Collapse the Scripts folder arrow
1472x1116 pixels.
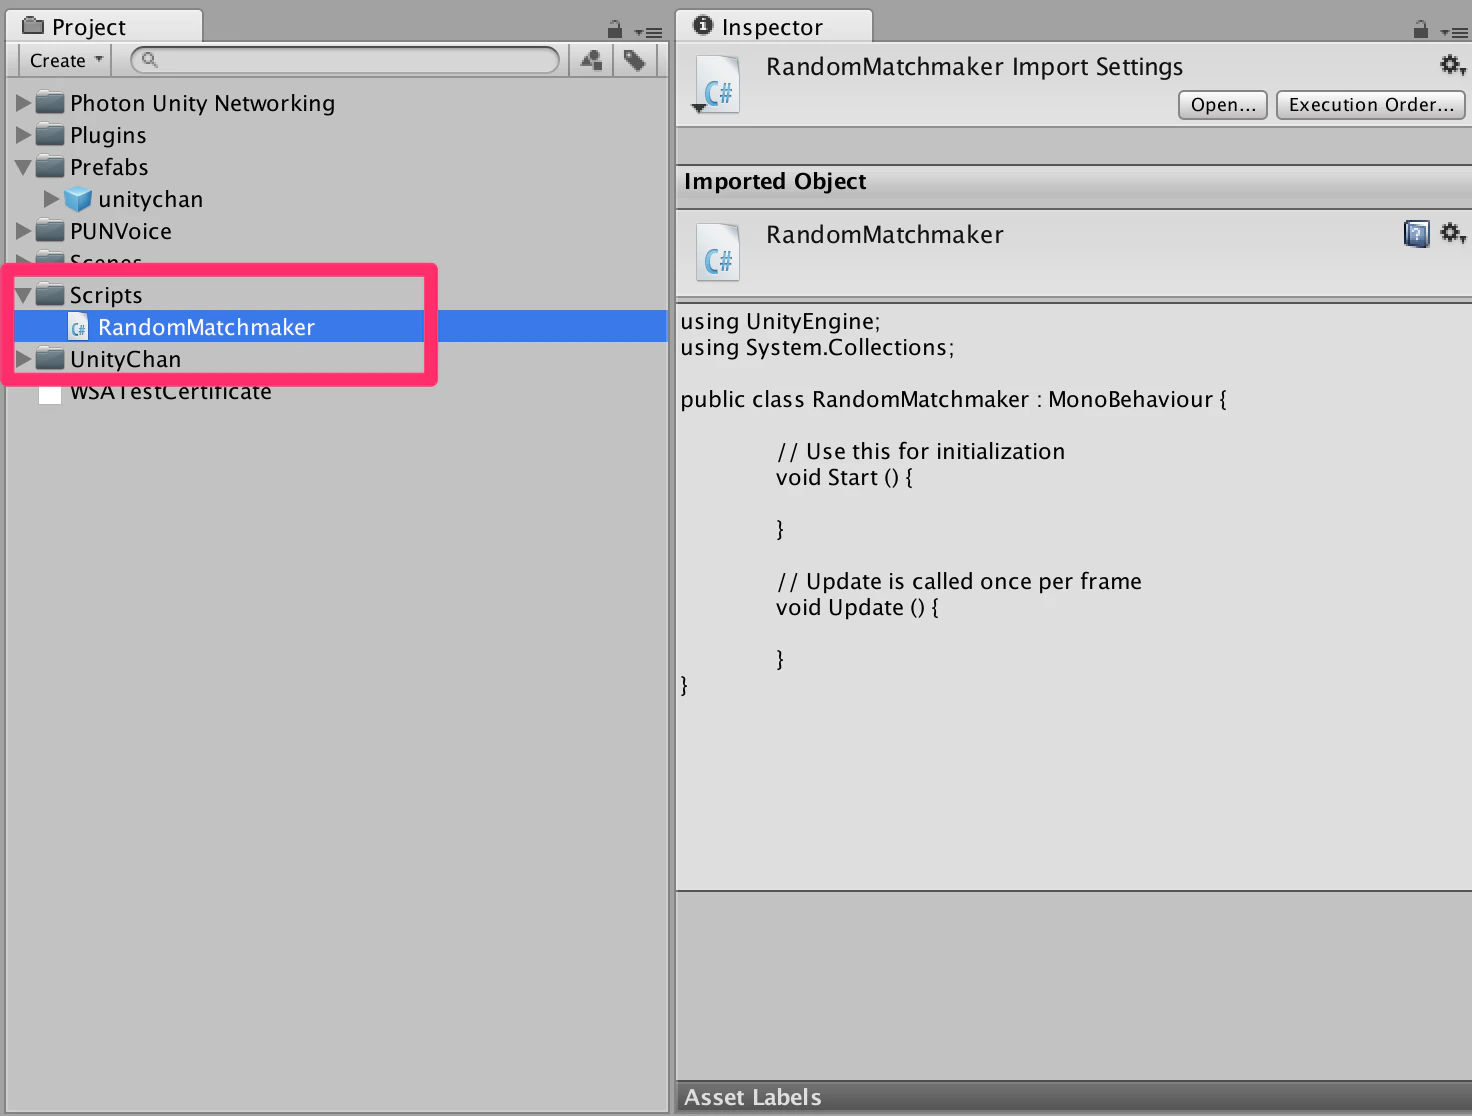[x=23, y=295]
